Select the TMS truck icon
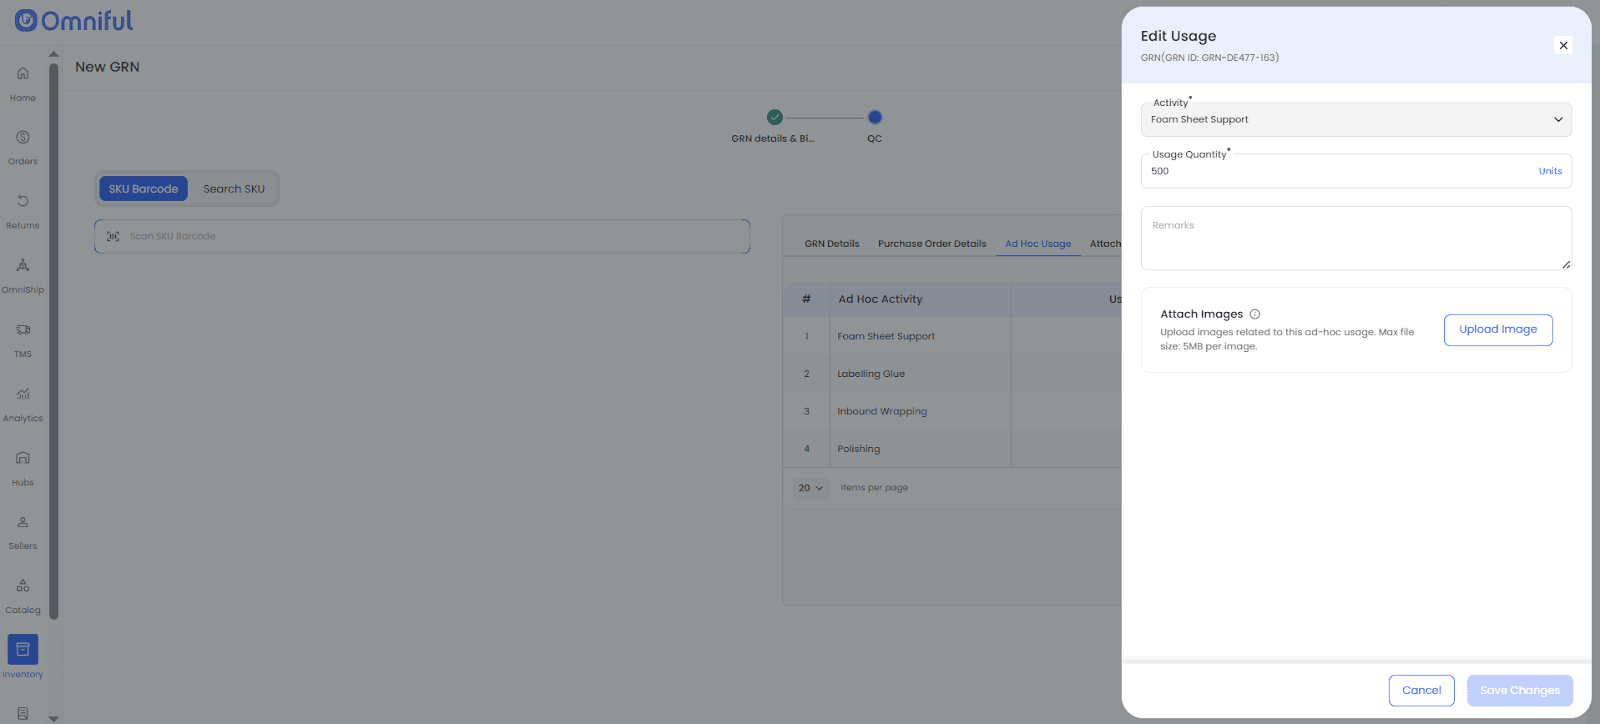This screenshot has width=1600, height=724. pos(23,330)
